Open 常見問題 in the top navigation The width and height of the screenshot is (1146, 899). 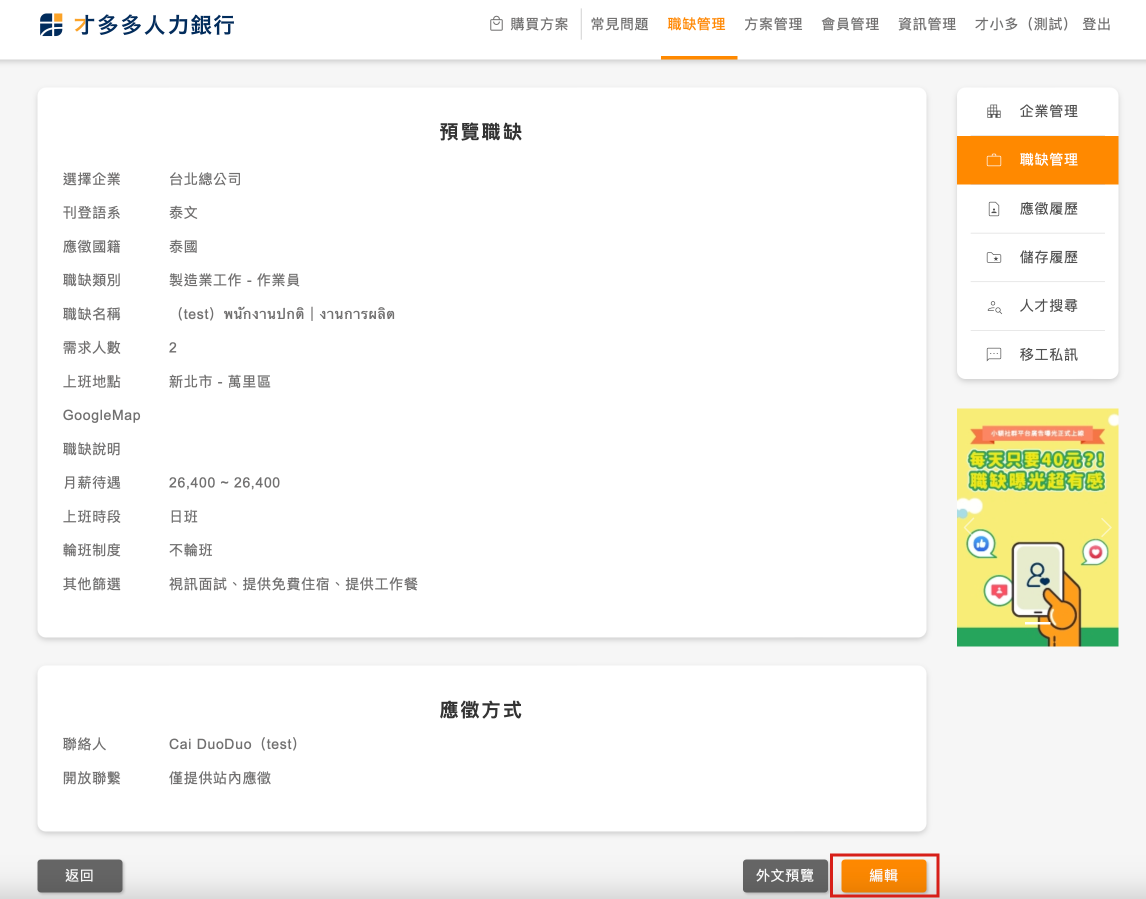(x=619, y=24)
